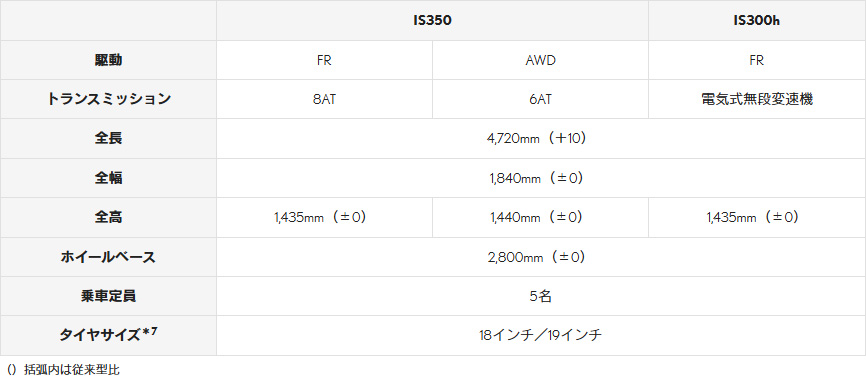Click the 全幅 row header
The image size is (866, 376).
tap(108, 178)
